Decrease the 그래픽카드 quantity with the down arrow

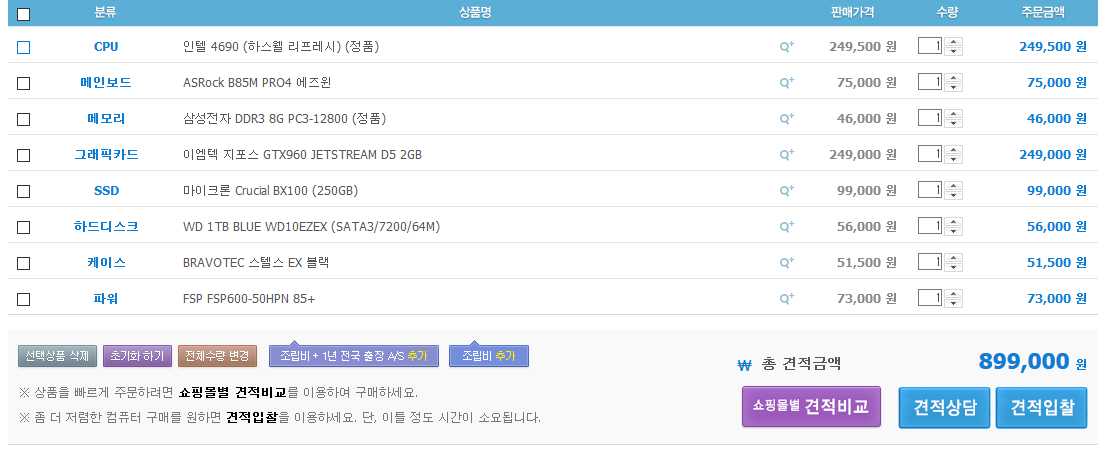953,159
